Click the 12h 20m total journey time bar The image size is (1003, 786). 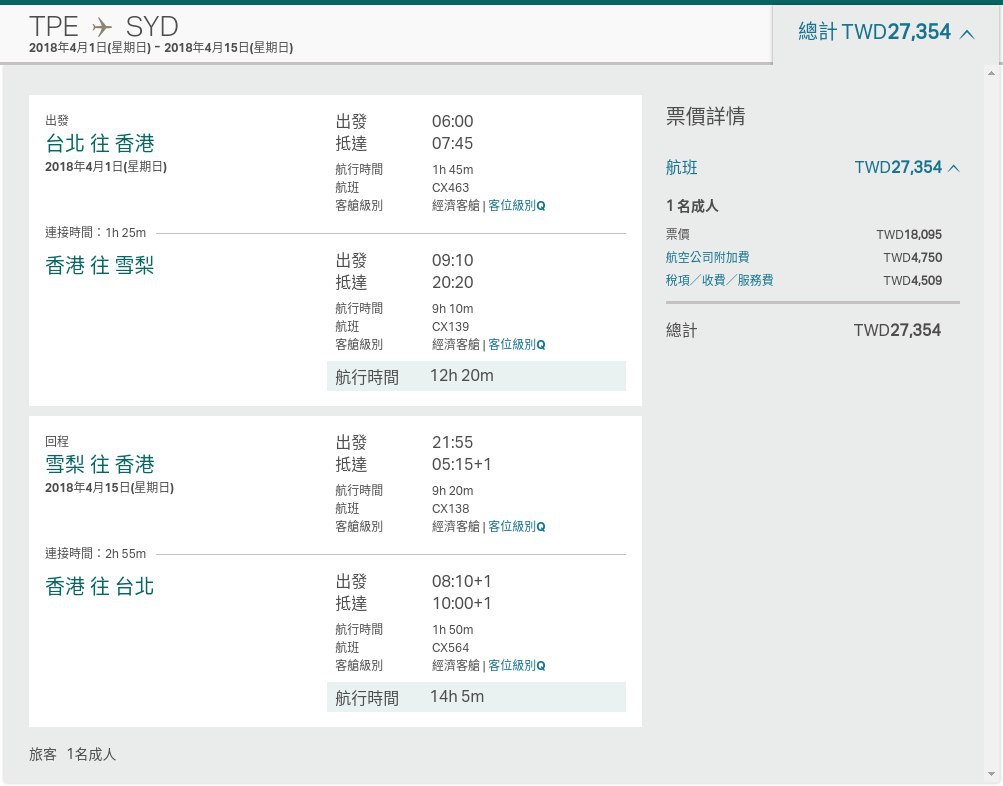[x=476, y=376]
